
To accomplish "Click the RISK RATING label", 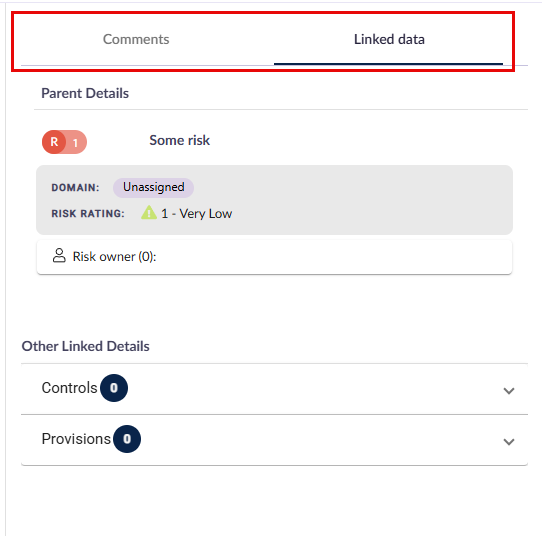I will (88, 214).
